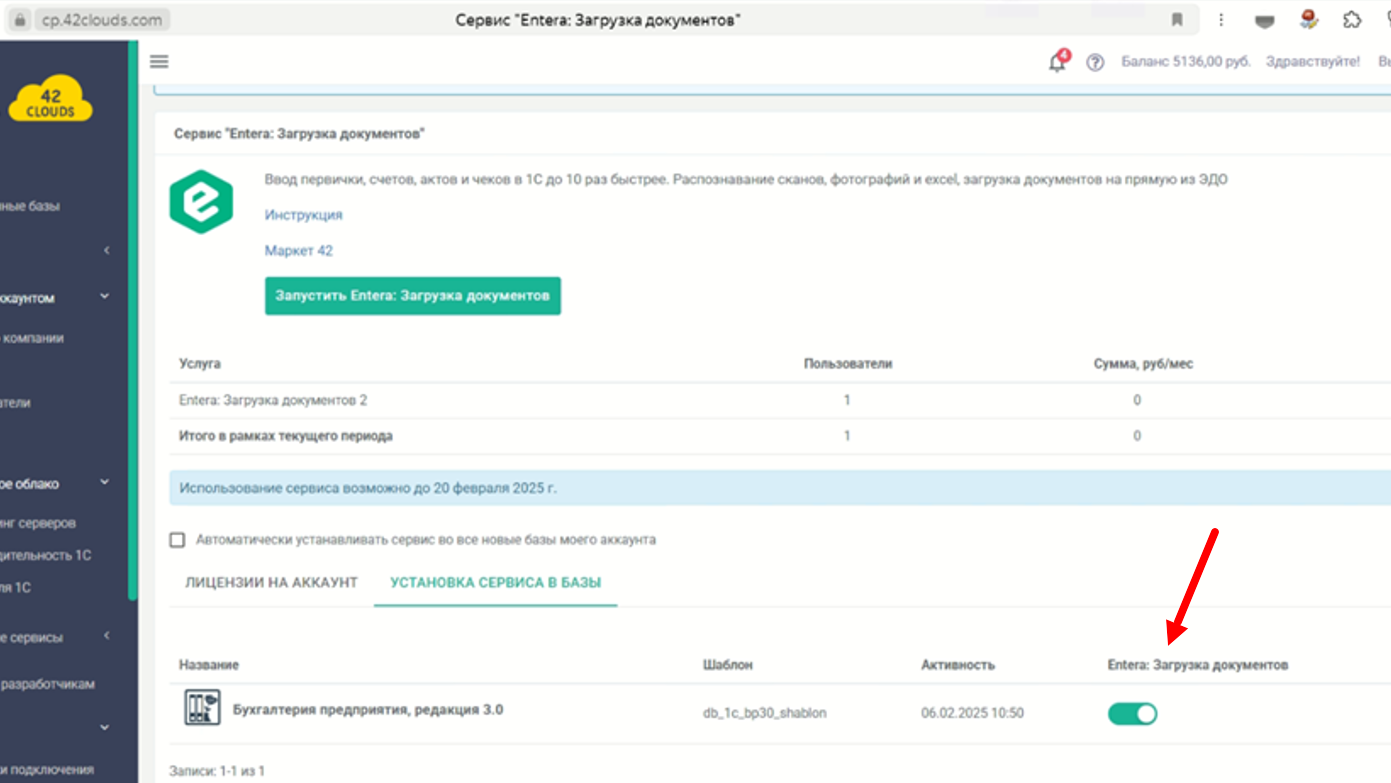Click the 'Entera: Загрузка документов 2' service row
This screenshot has height=783, width=1391.
coord(780,400)
